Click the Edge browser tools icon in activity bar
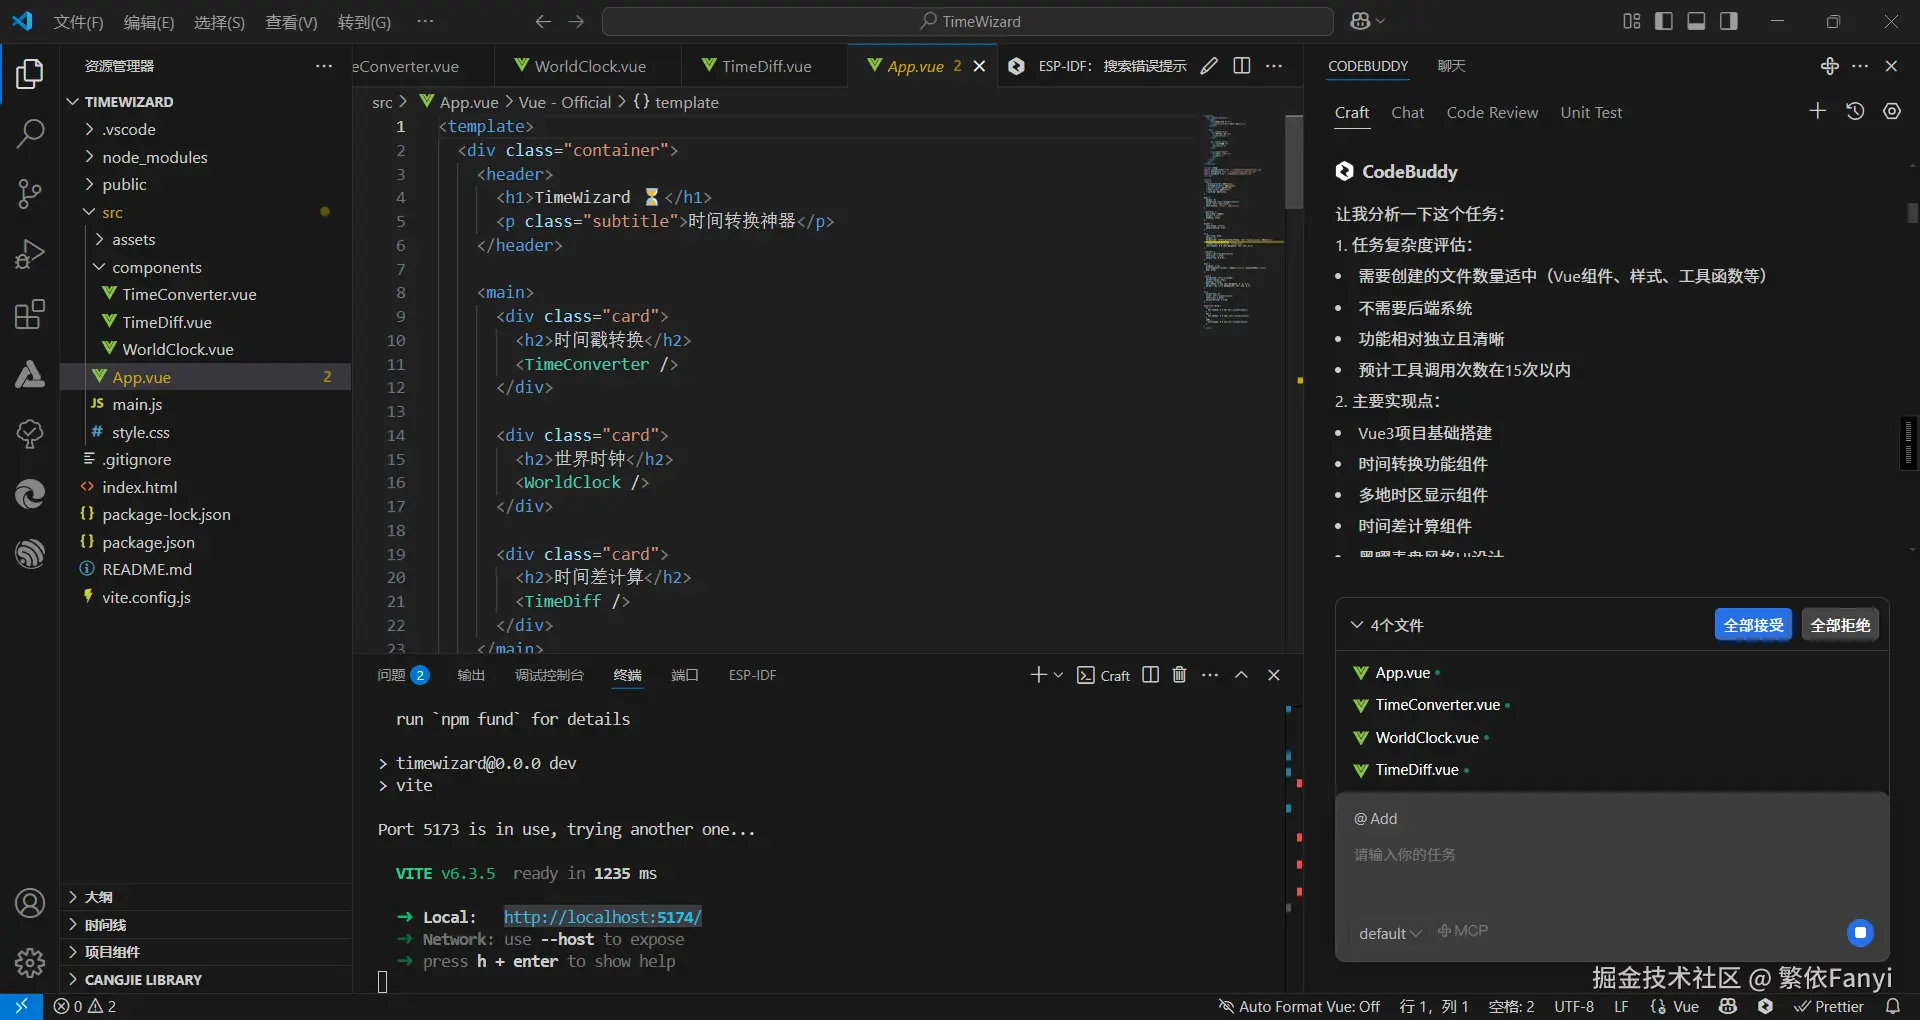 30,494
